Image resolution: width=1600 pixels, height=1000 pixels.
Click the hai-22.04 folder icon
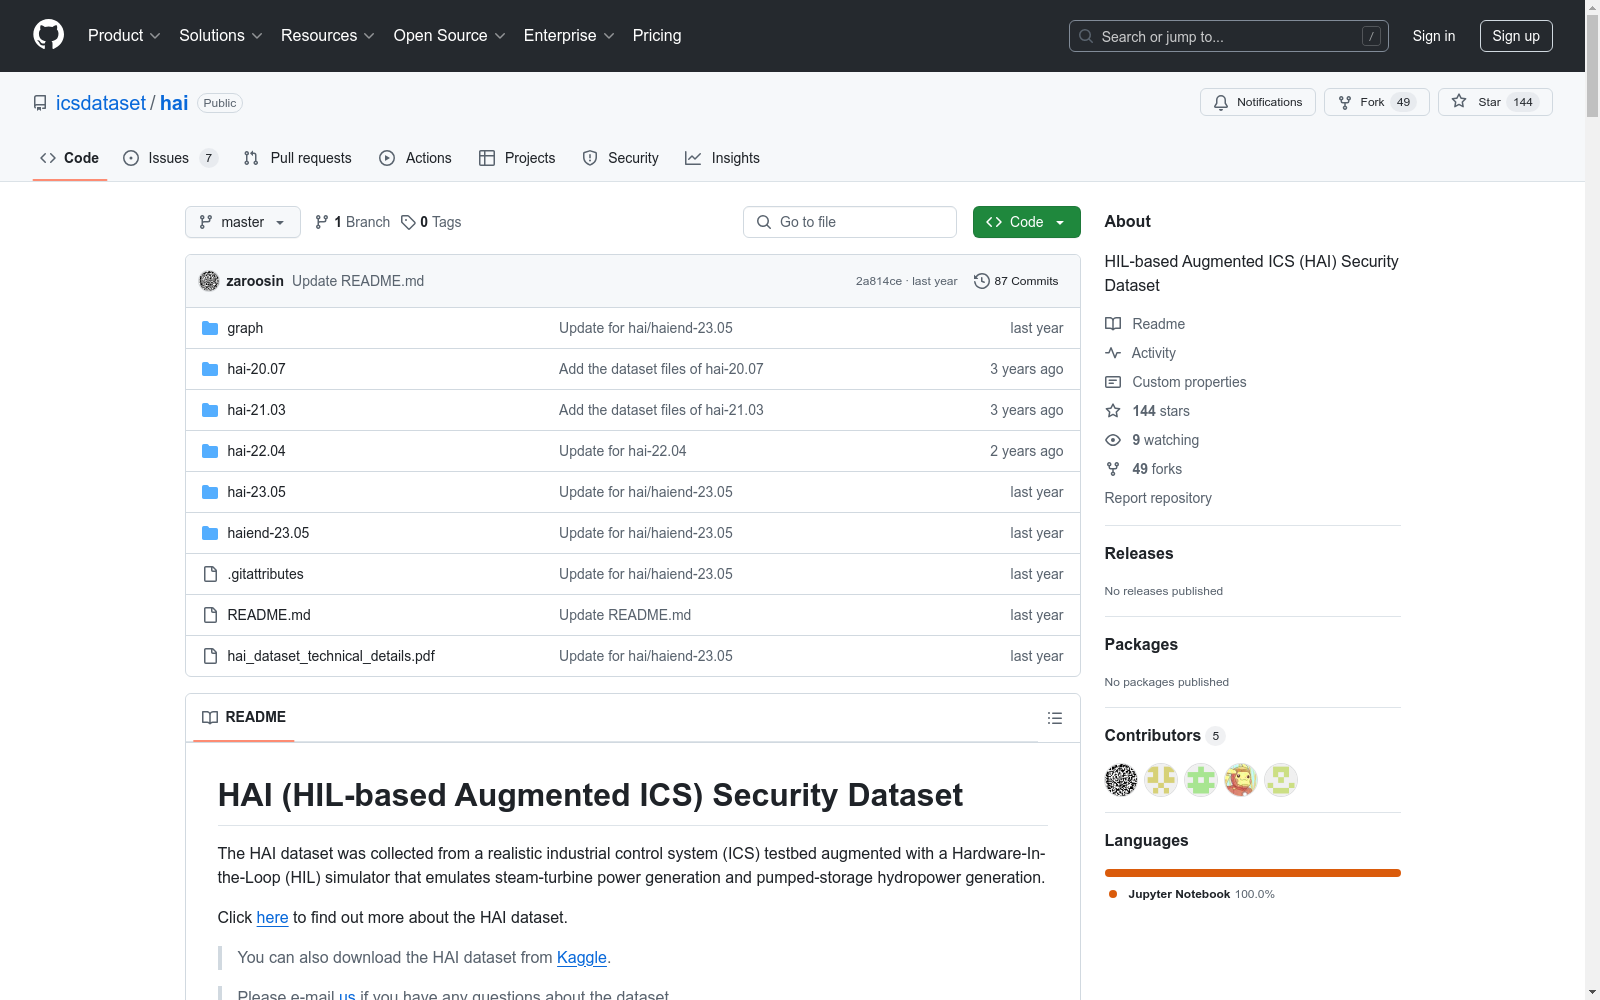pos(210,451)
